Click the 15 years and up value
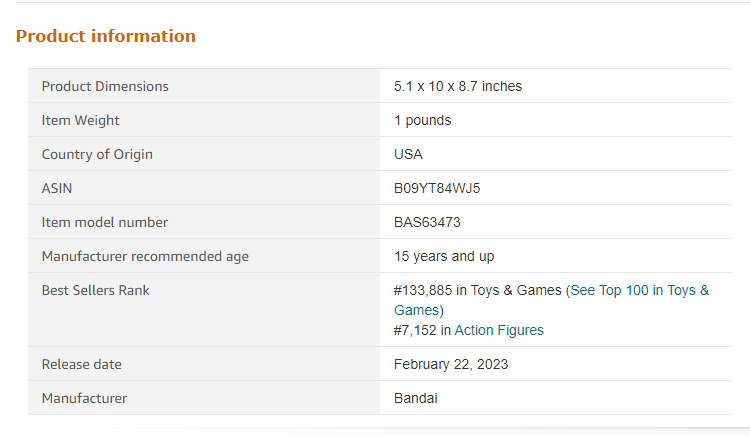 coord(444,256)
